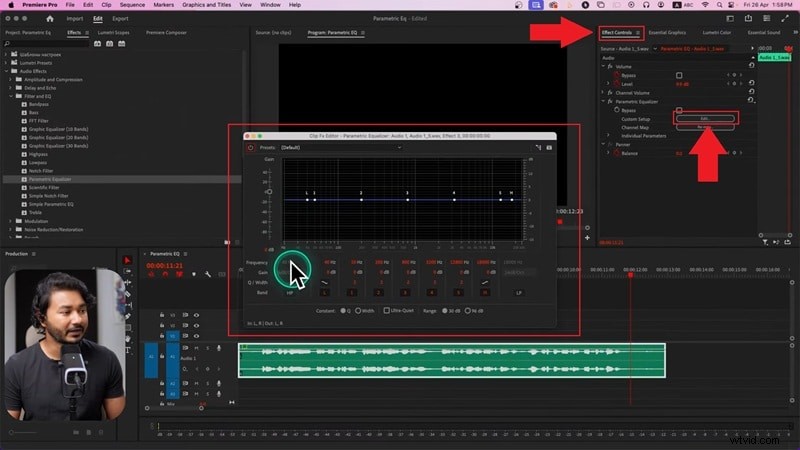Open the Markers menu
Screen dimensions: 800x450
pos(163,5)
